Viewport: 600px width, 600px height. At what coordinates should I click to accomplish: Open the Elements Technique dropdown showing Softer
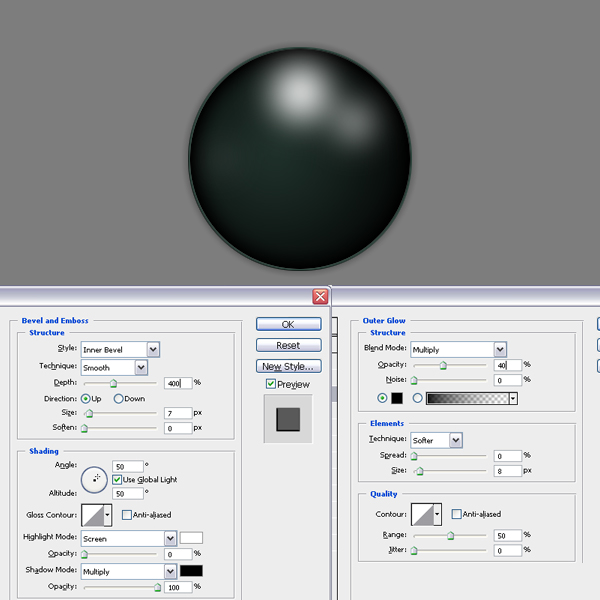point(436,440)
